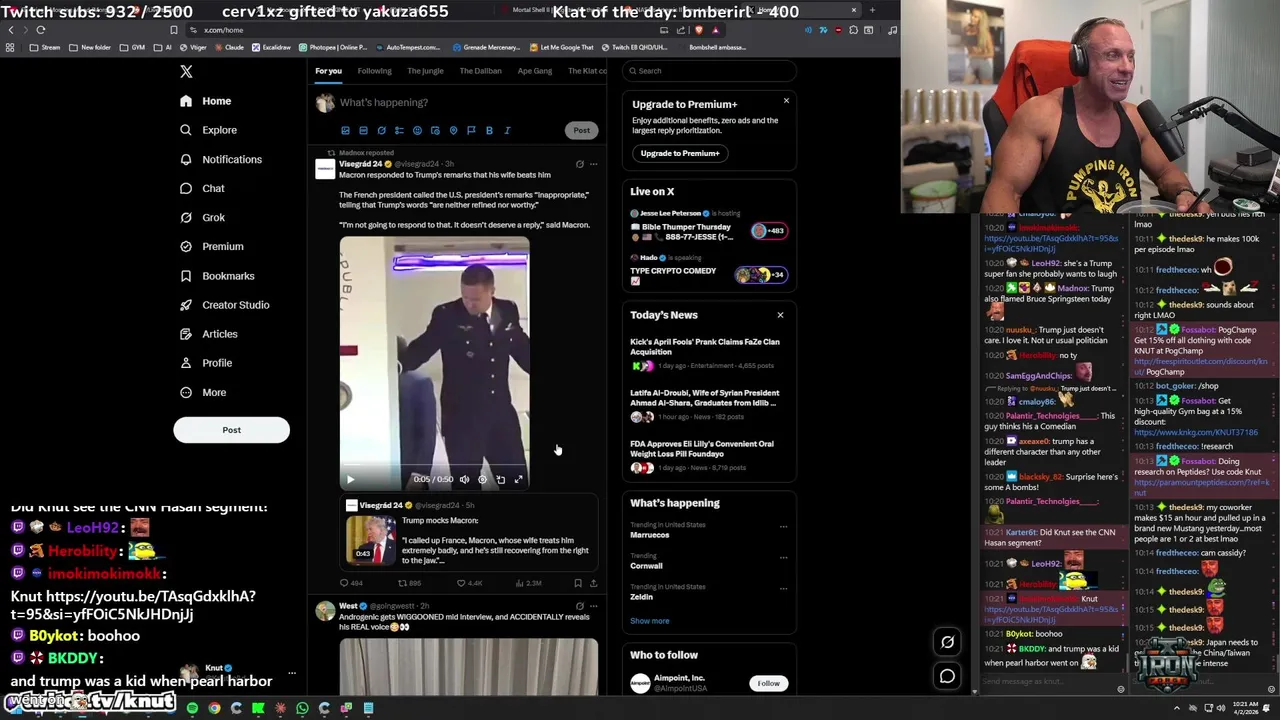Tag location icon in composer
This screenshot has height=720, width=1280.
tap(453, 130)
